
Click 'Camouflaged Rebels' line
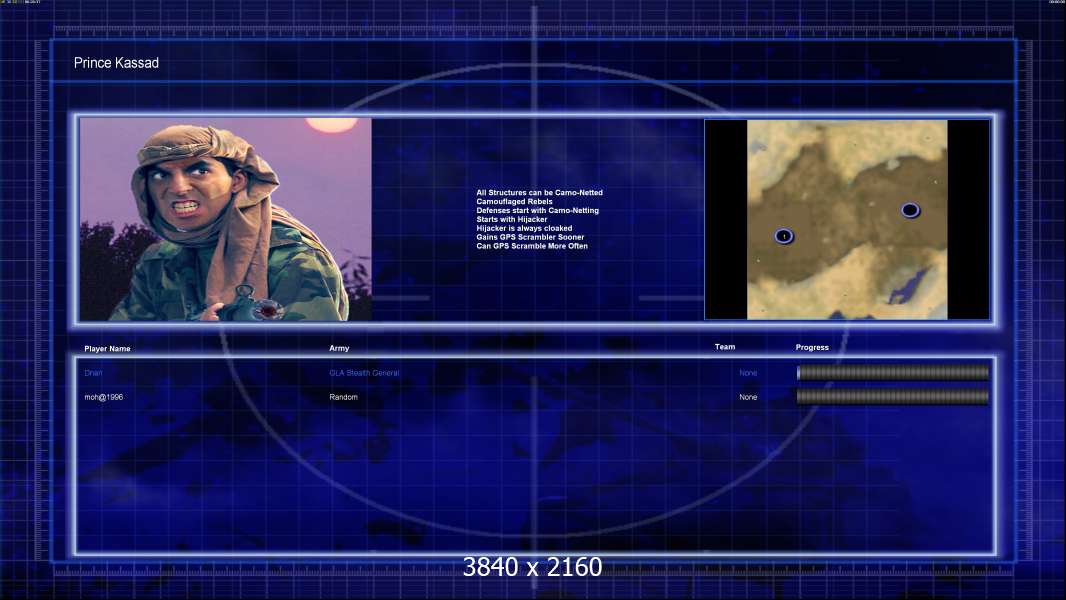(514, 201)
